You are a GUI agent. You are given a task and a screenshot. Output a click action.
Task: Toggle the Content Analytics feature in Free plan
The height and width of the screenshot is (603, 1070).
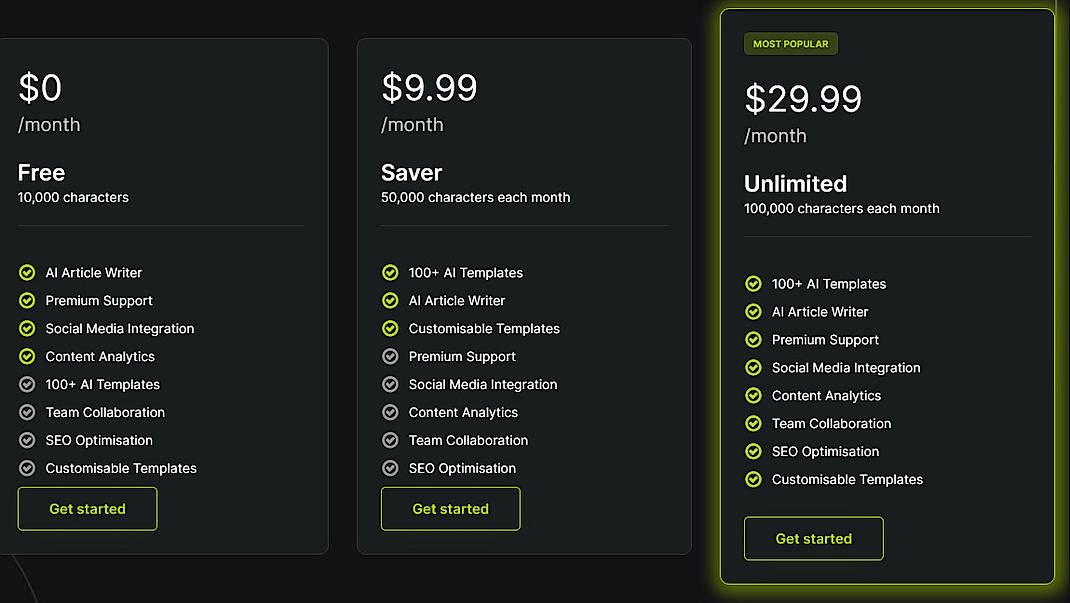click(100, 356)
